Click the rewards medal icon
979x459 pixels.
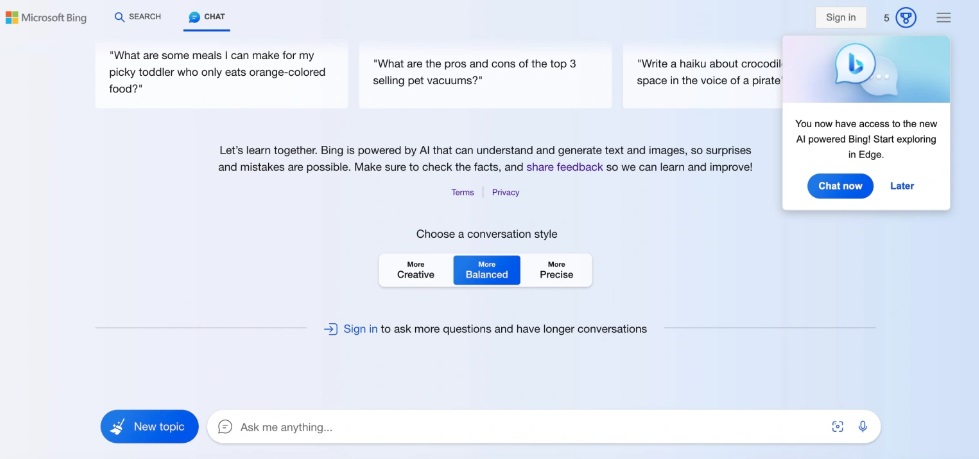tap(906, 17)
